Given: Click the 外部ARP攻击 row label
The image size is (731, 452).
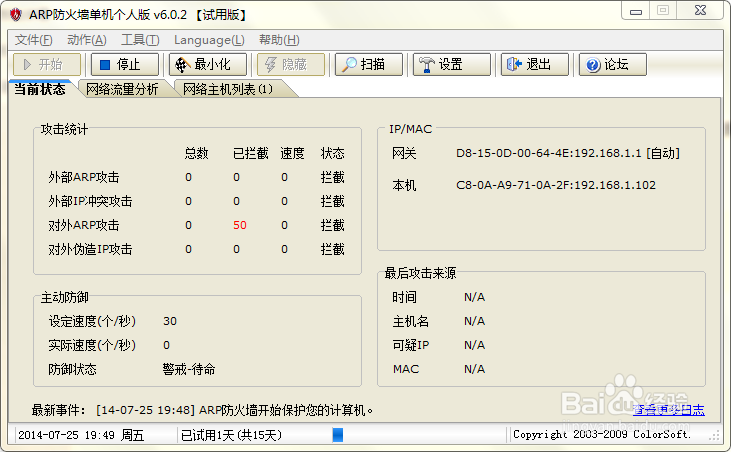Looking at the screenshot, I should coord(84,177).
